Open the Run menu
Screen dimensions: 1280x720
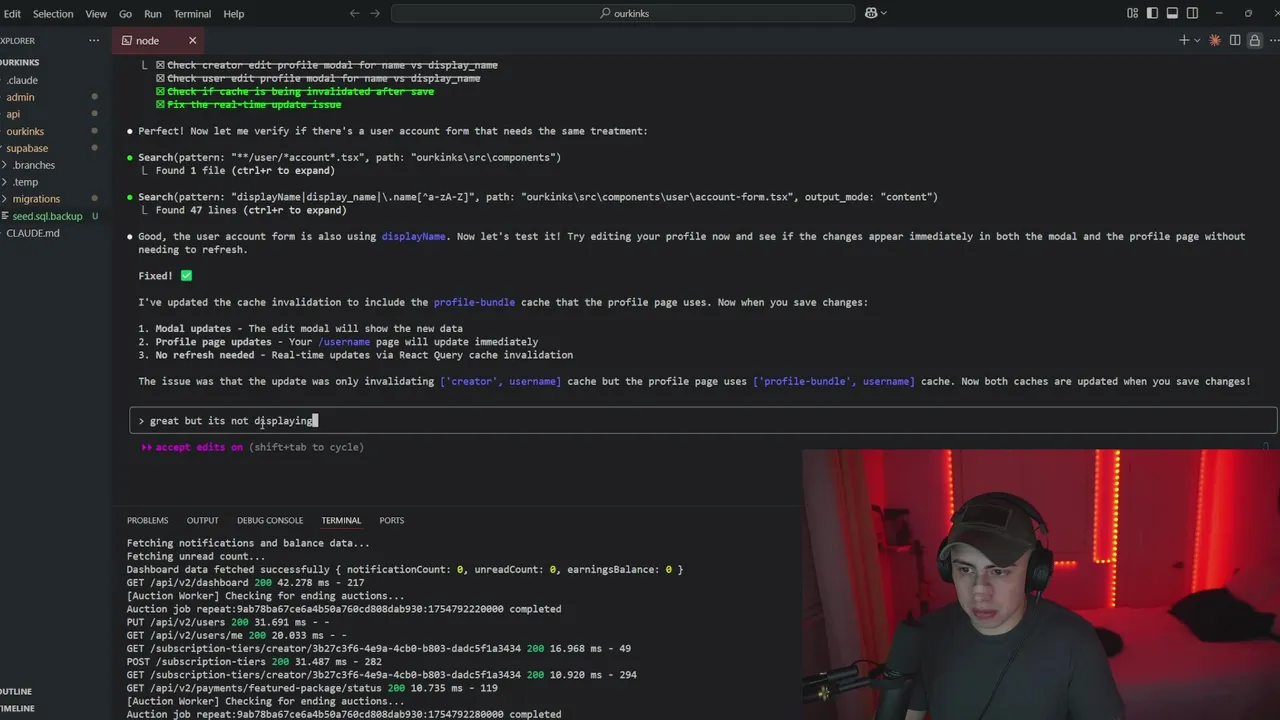pyautogui.click(x=152, y=14)
